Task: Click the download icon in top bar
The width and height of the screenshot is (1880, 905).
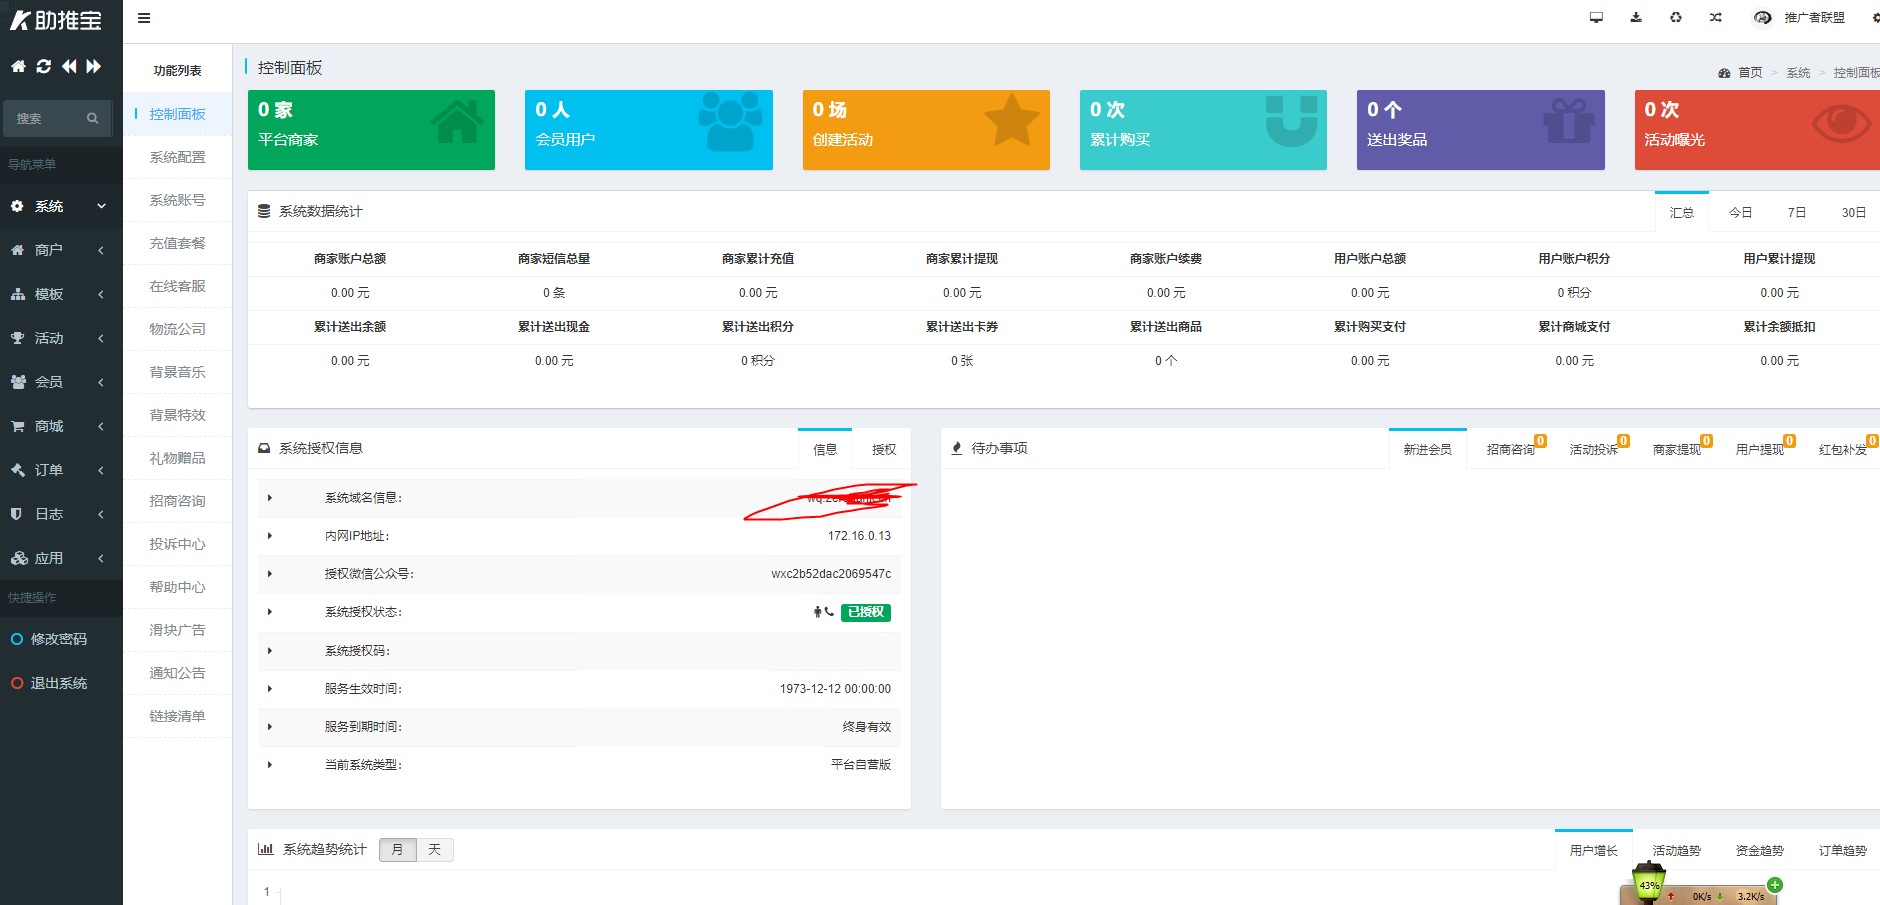Action: point(1636,18)
